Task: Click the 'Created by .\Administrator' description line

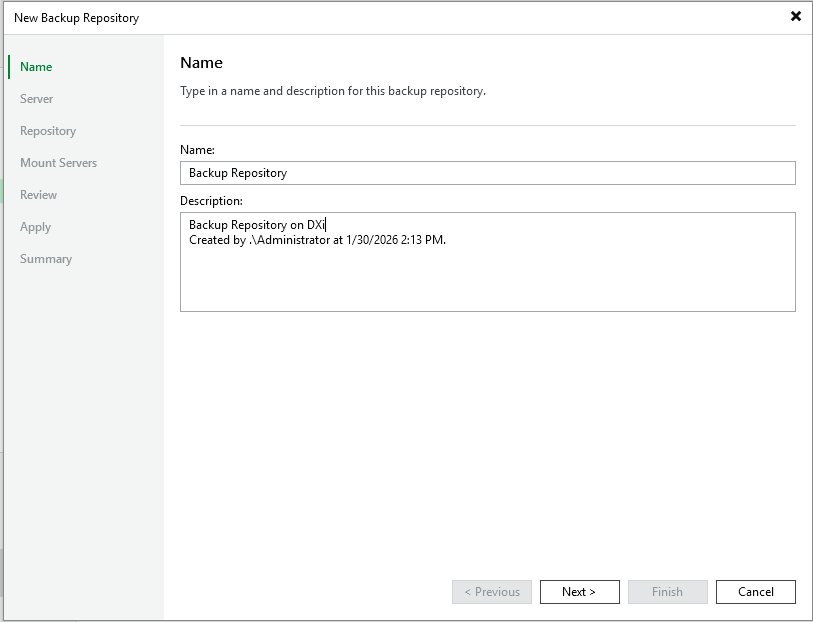Action: [317, 240]
